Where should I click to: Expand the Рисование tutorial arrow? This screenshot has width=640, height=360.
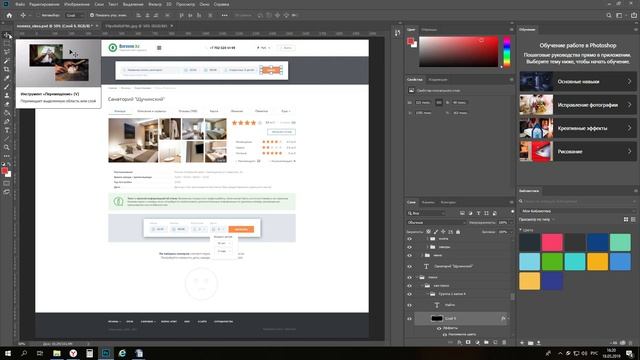tap(629, 151)
